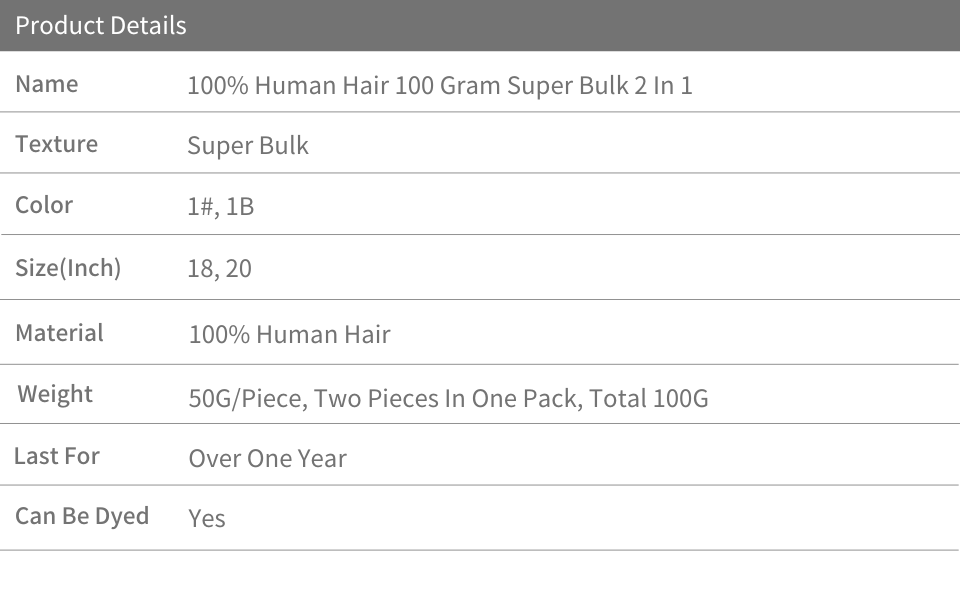The image size is (960, 600).
Task: Click the Weight row label
Action: point(55,394)
